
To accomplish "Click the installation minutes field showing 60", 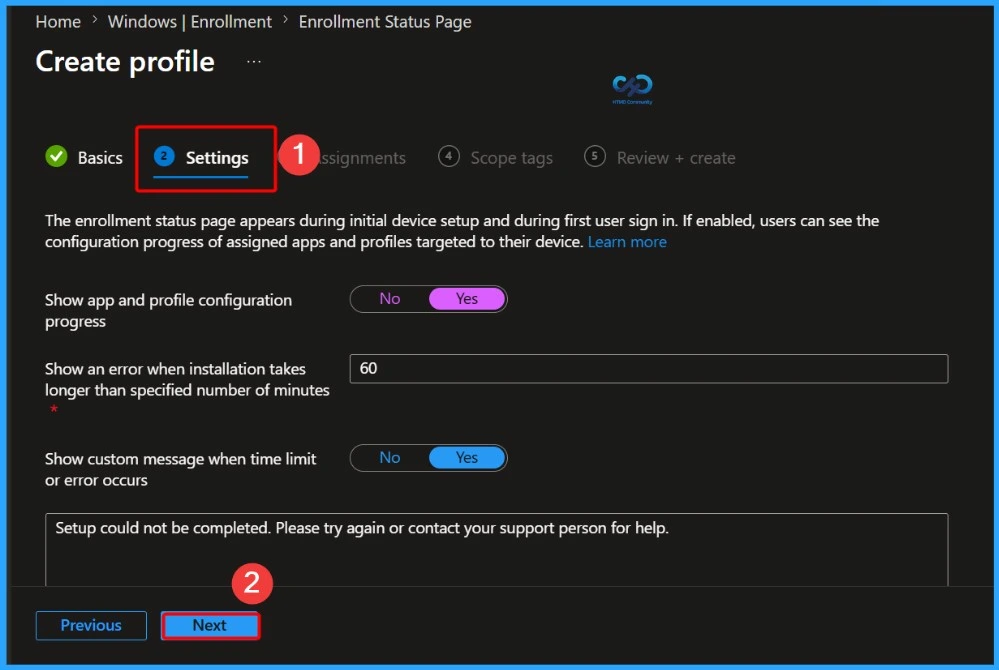I will point(649,369).
